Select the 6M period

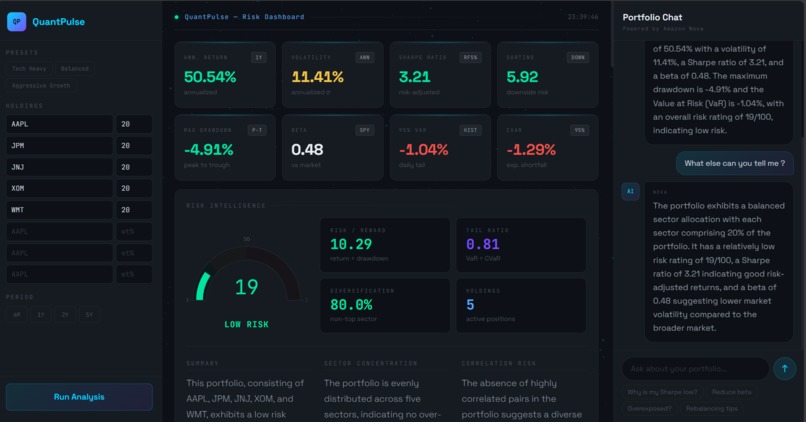coord(16,315)
